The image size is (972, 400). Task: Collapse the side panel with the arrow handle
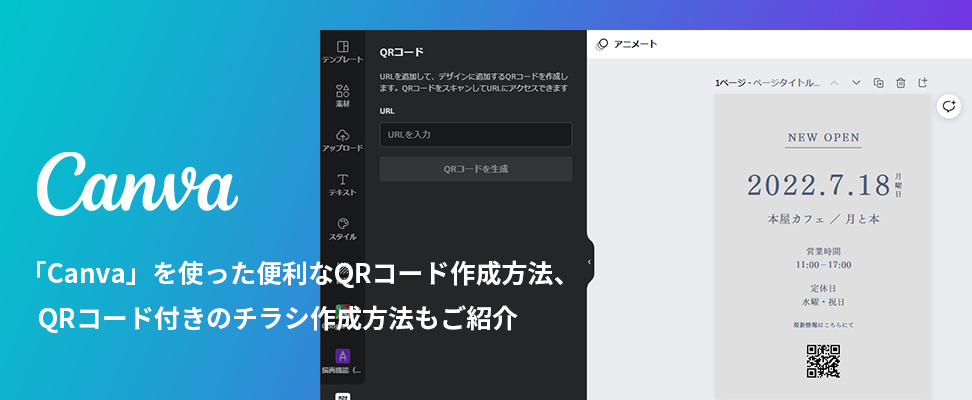(x=590, y=262)
